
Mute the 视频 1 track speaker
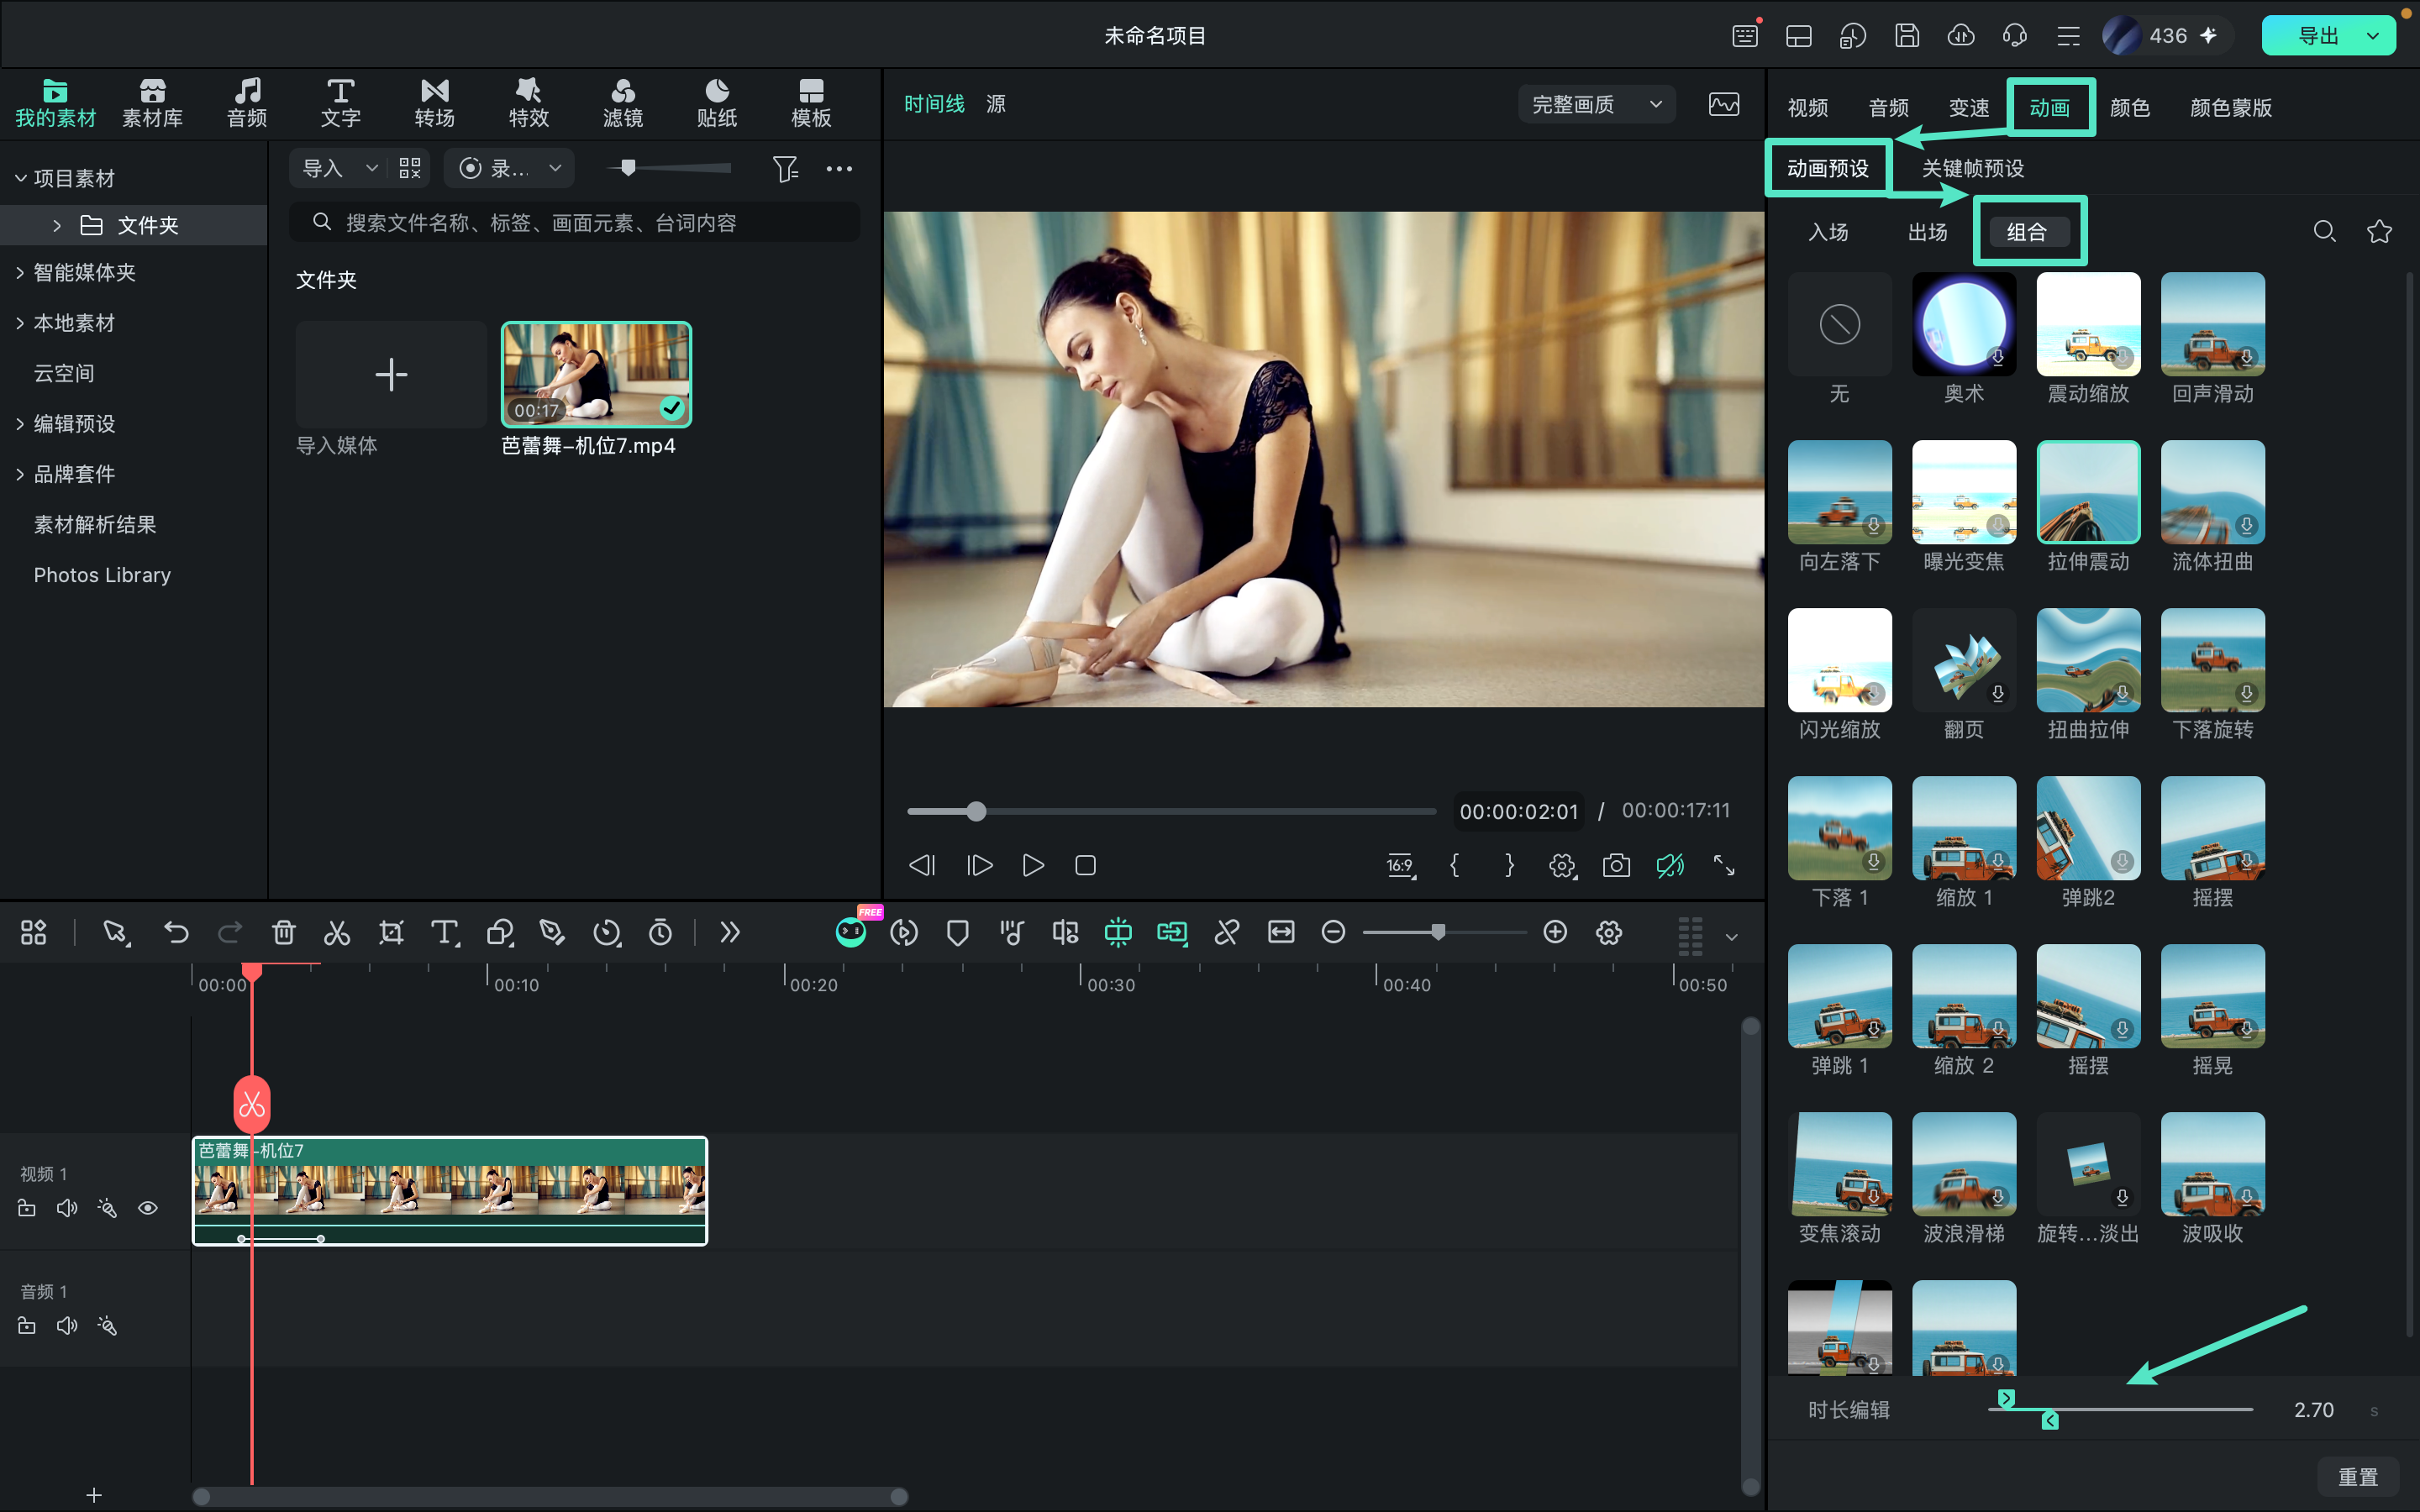(x=67, y=1208)
